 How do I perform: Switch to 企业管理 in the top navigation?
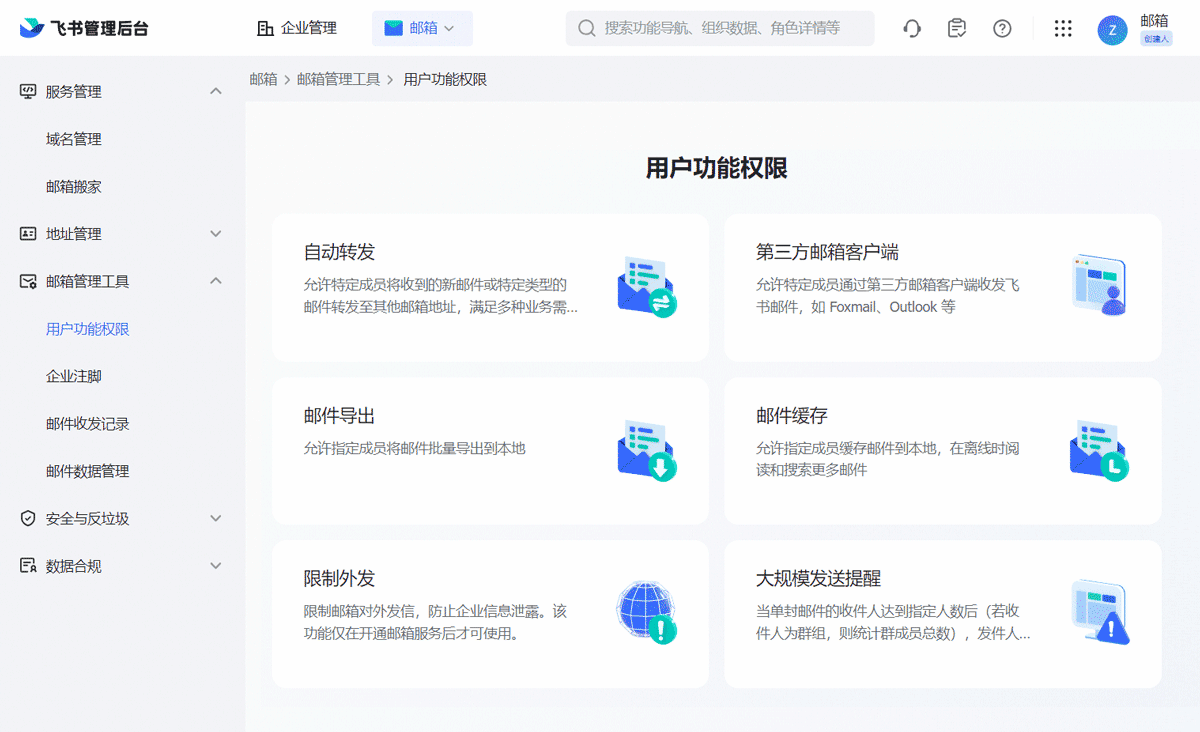click(297, 28)
